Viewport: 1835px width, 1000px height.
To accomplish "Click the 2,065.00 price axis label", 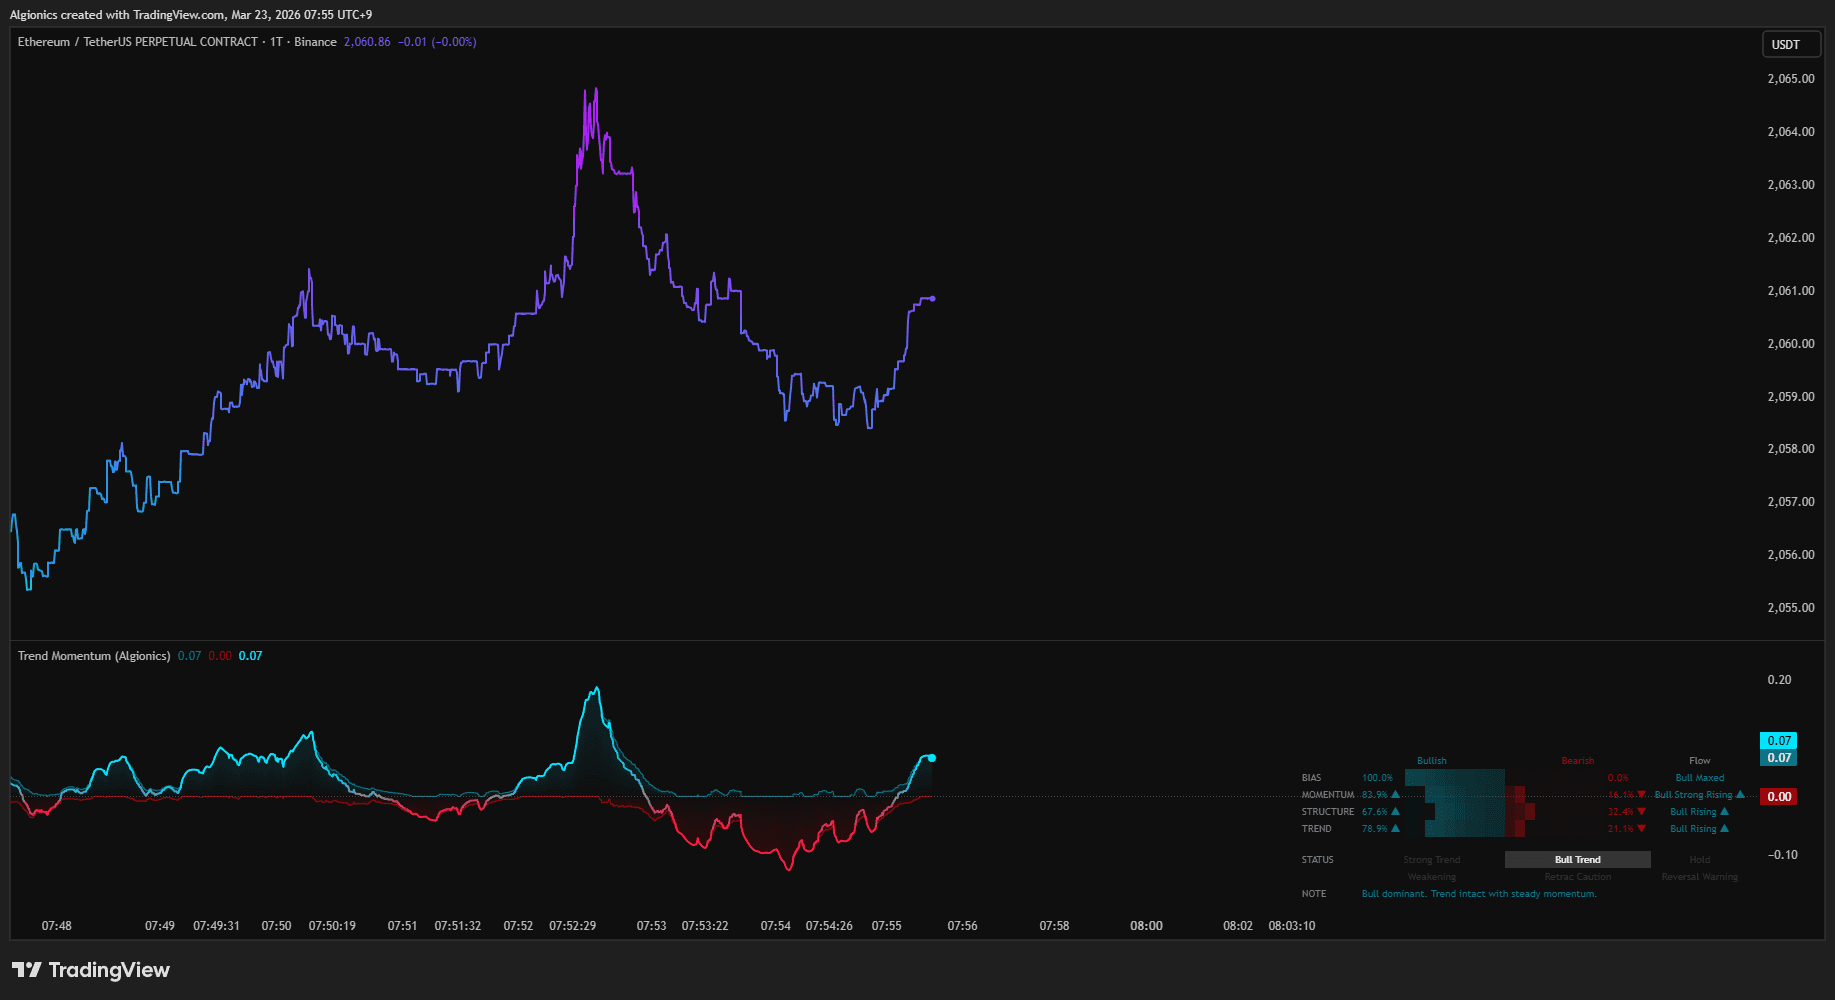I will pos(1791,79).
